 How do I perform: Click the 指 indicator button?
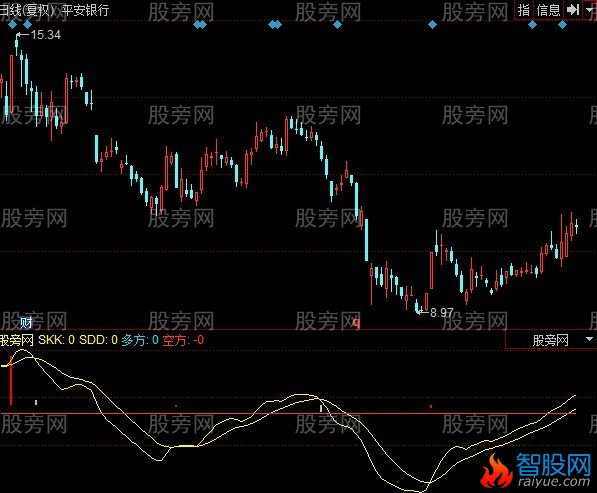tap(524, 10)
